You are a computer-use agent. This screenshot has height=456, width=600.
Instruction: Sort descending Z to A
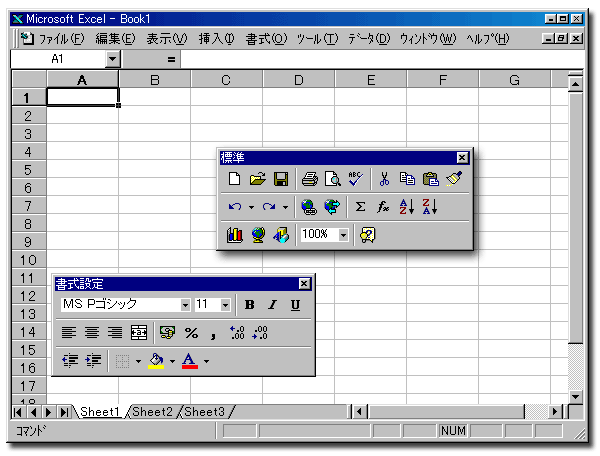pyautogui.click(x=429, y=207)
